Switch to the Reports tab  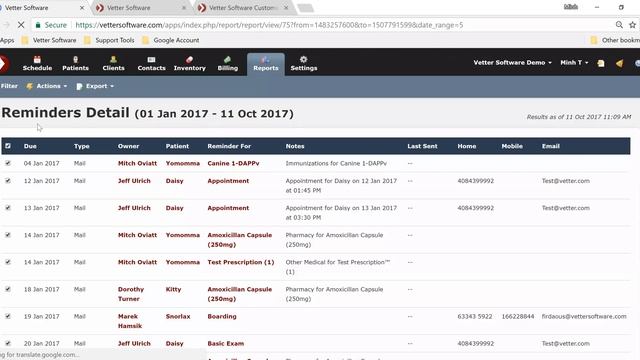(x=266, y=64)
